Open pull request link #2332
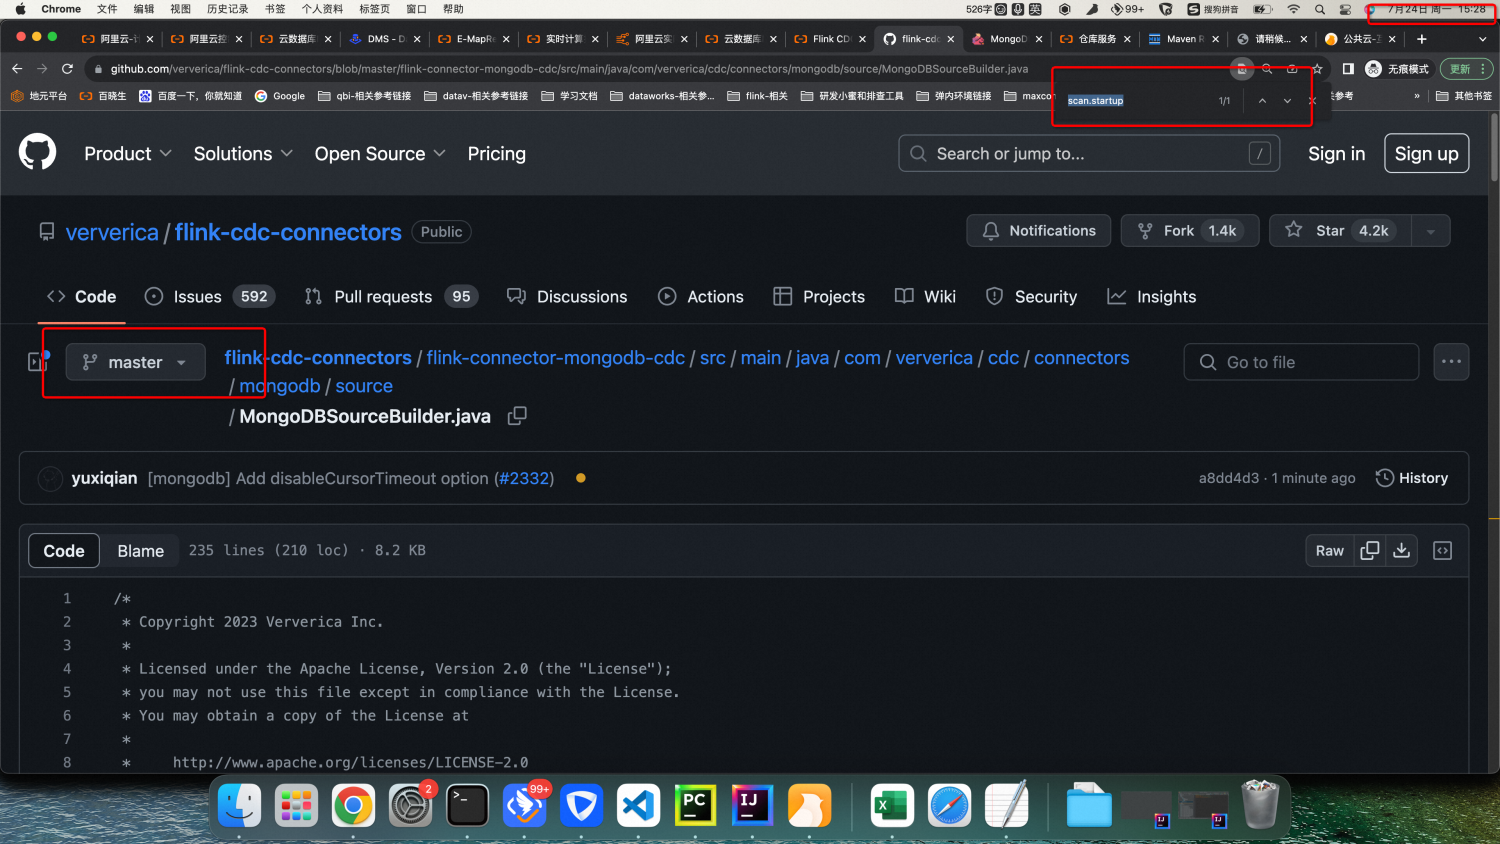1500x844 pixels. tap(524, 478)
